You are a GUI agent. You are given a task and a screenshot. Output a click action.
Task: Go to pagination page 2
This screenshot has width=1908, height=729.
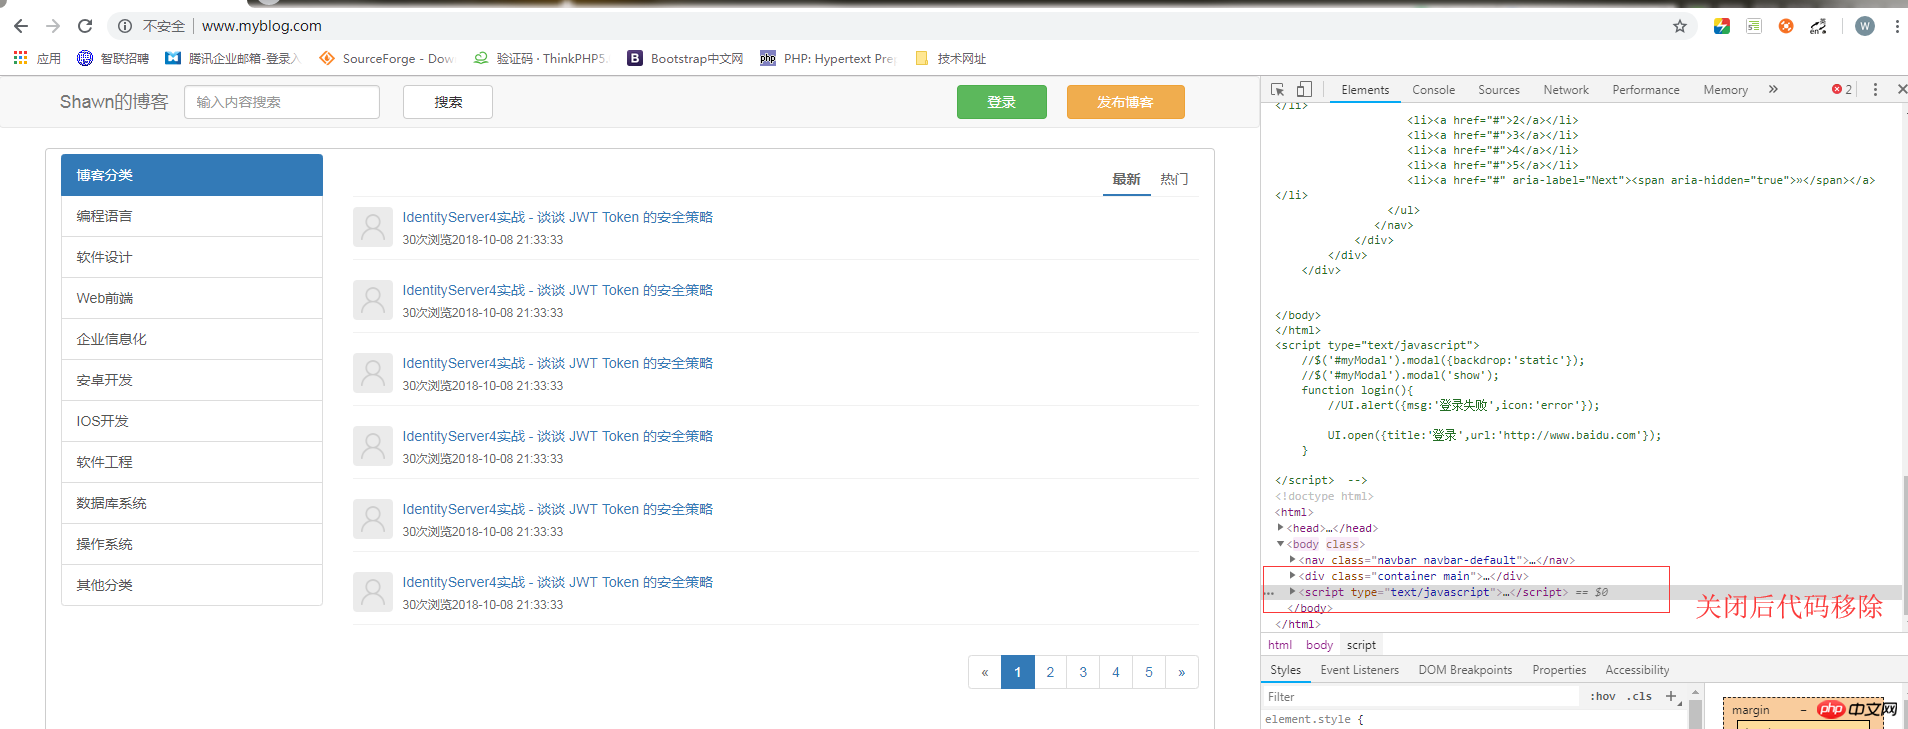coord(1050,672)
